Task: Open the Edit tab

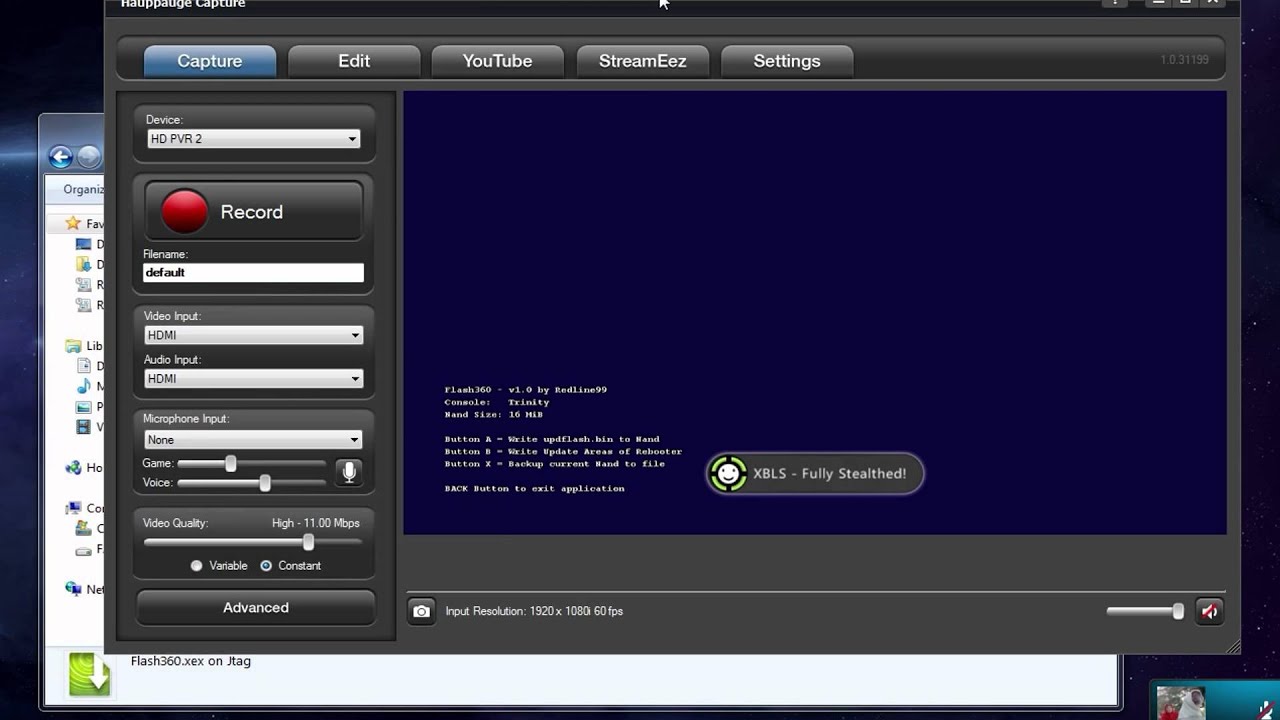Action: click(354, 61)
